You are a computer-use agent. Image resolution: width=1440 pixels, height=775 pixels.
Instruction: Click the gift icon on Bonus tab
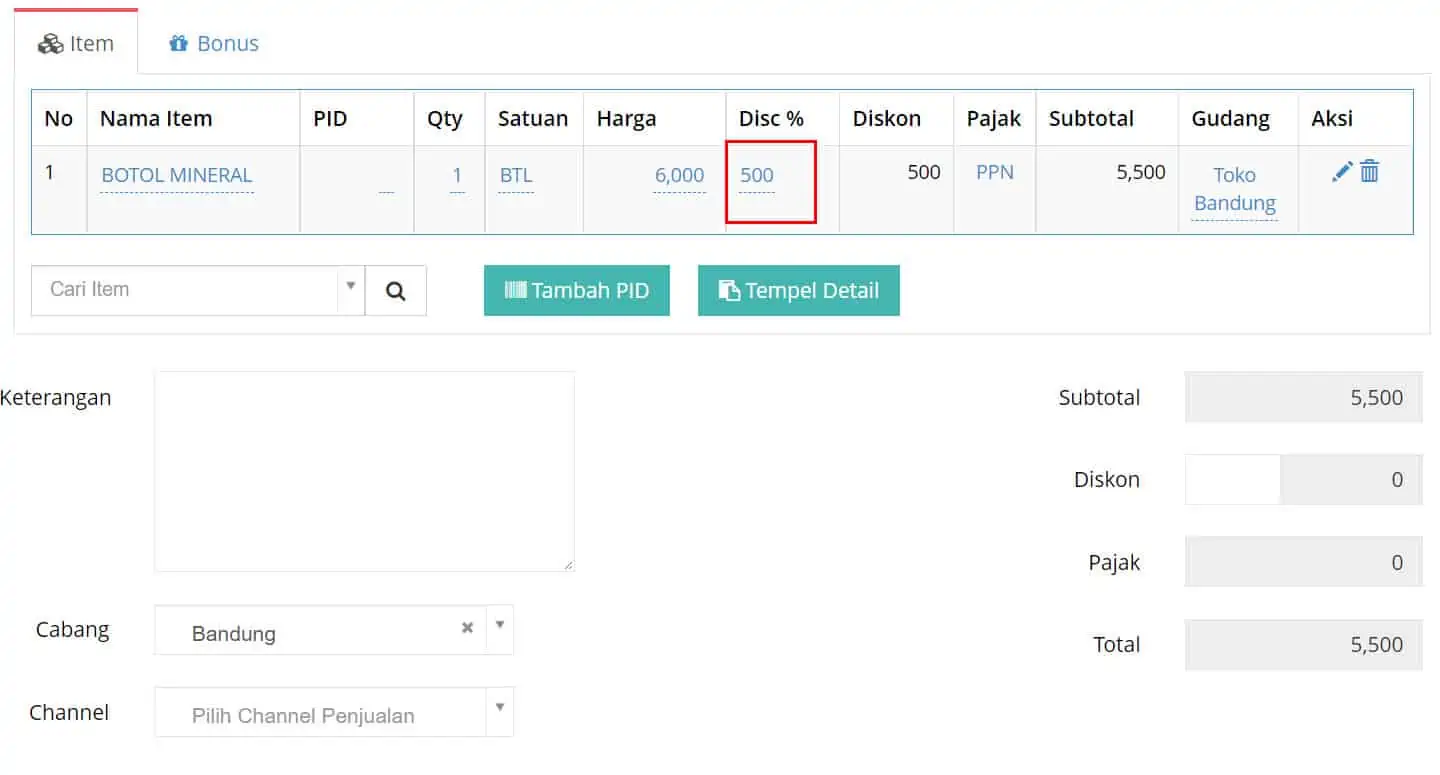click(178, 43)
